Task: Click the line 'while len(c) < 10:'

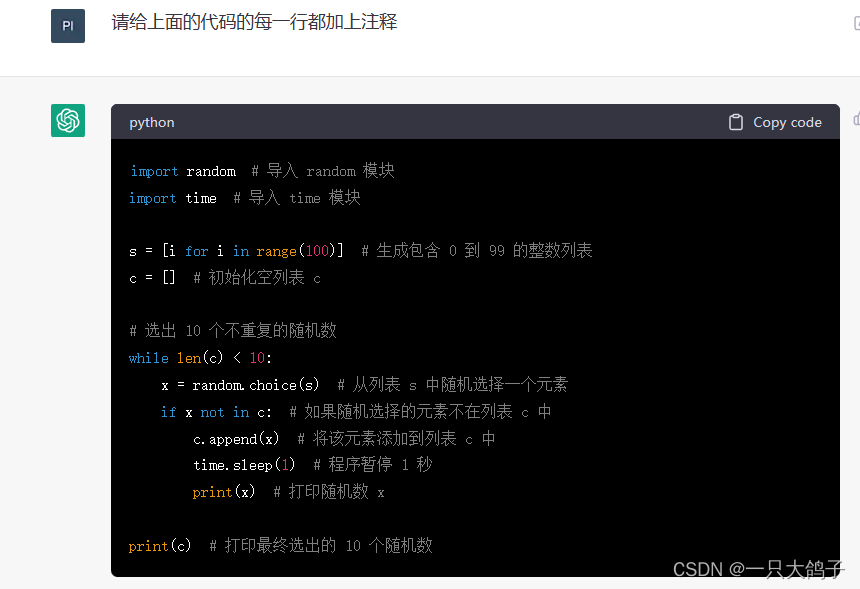Action: [x=200, y=358]
